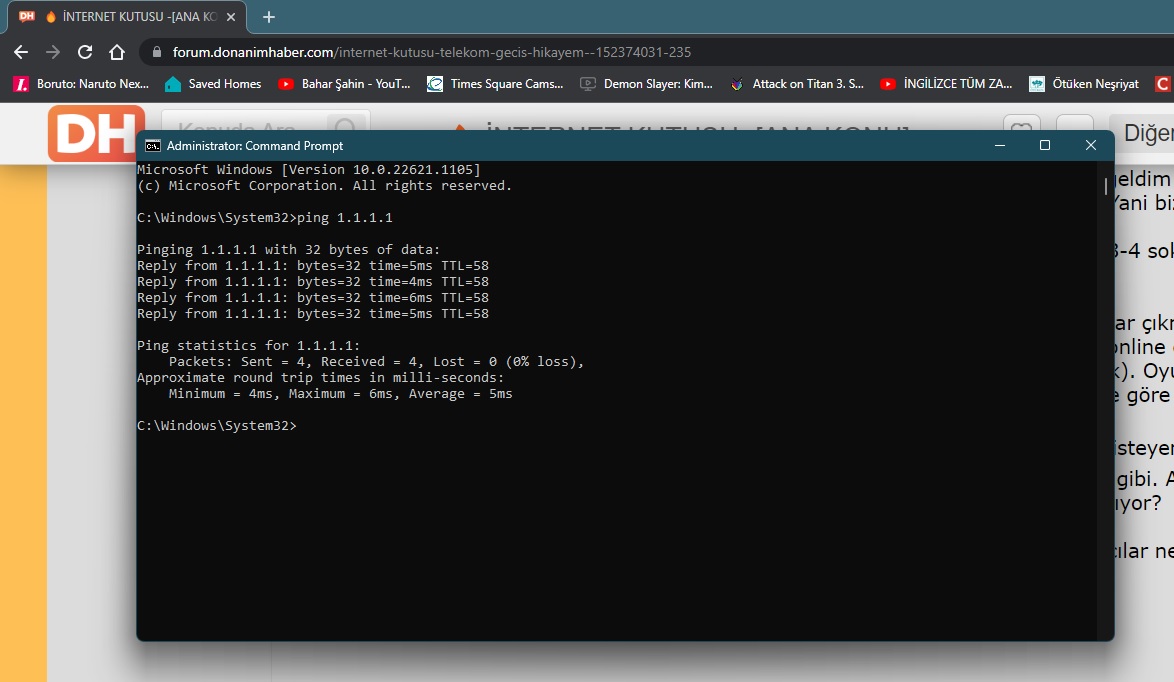
Task: Click the reply line with time=6ms
Action: (x=313, y=298)
